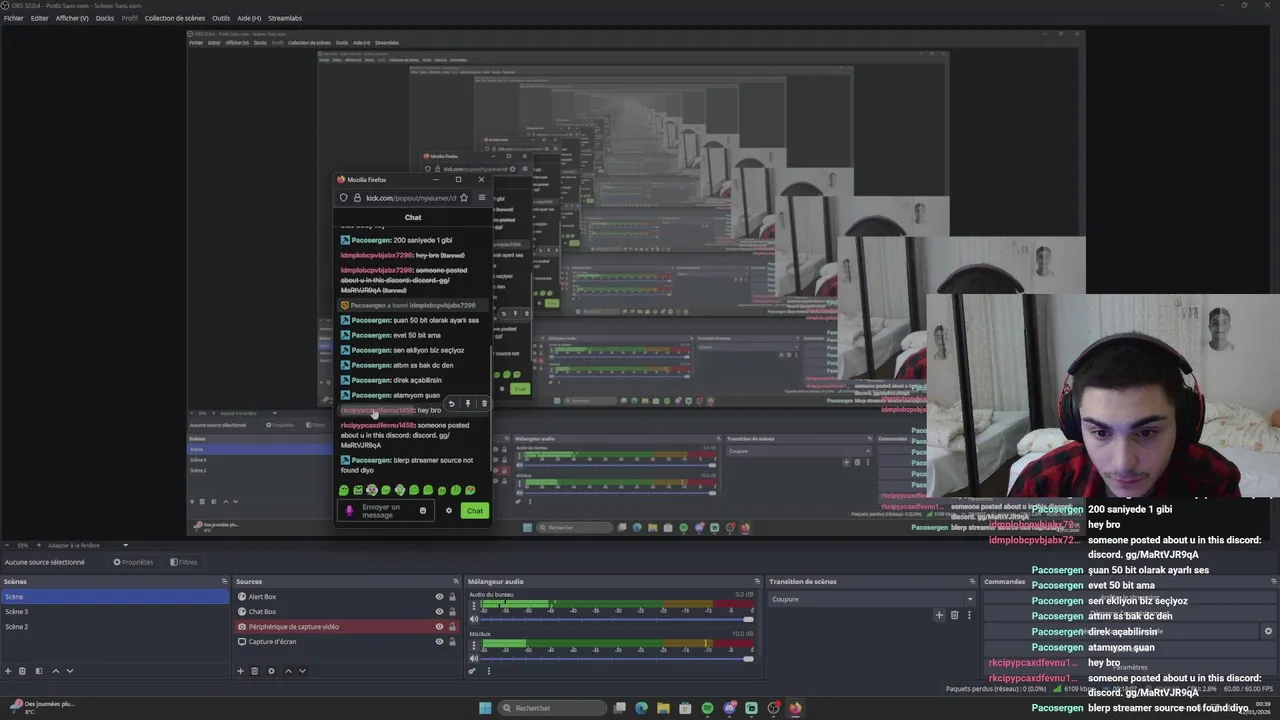Open the Docks menu
This screenshot has width=1280, height=720.
(104, 18)
